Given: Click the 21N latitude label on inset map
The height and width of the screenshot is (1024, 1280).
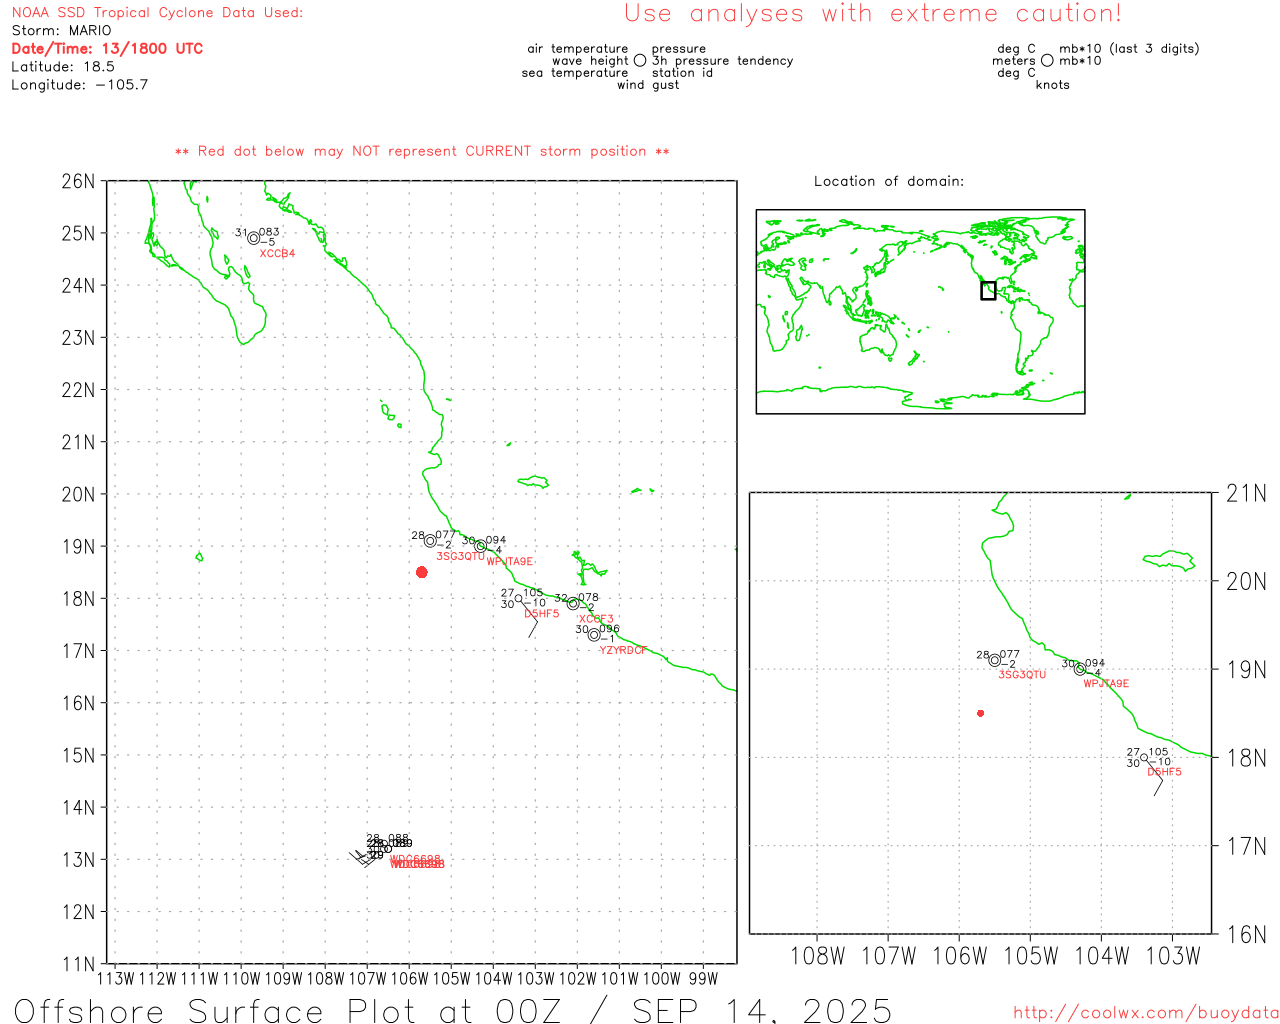Looking at the screenshot, I should click(x=1246, y=493).
